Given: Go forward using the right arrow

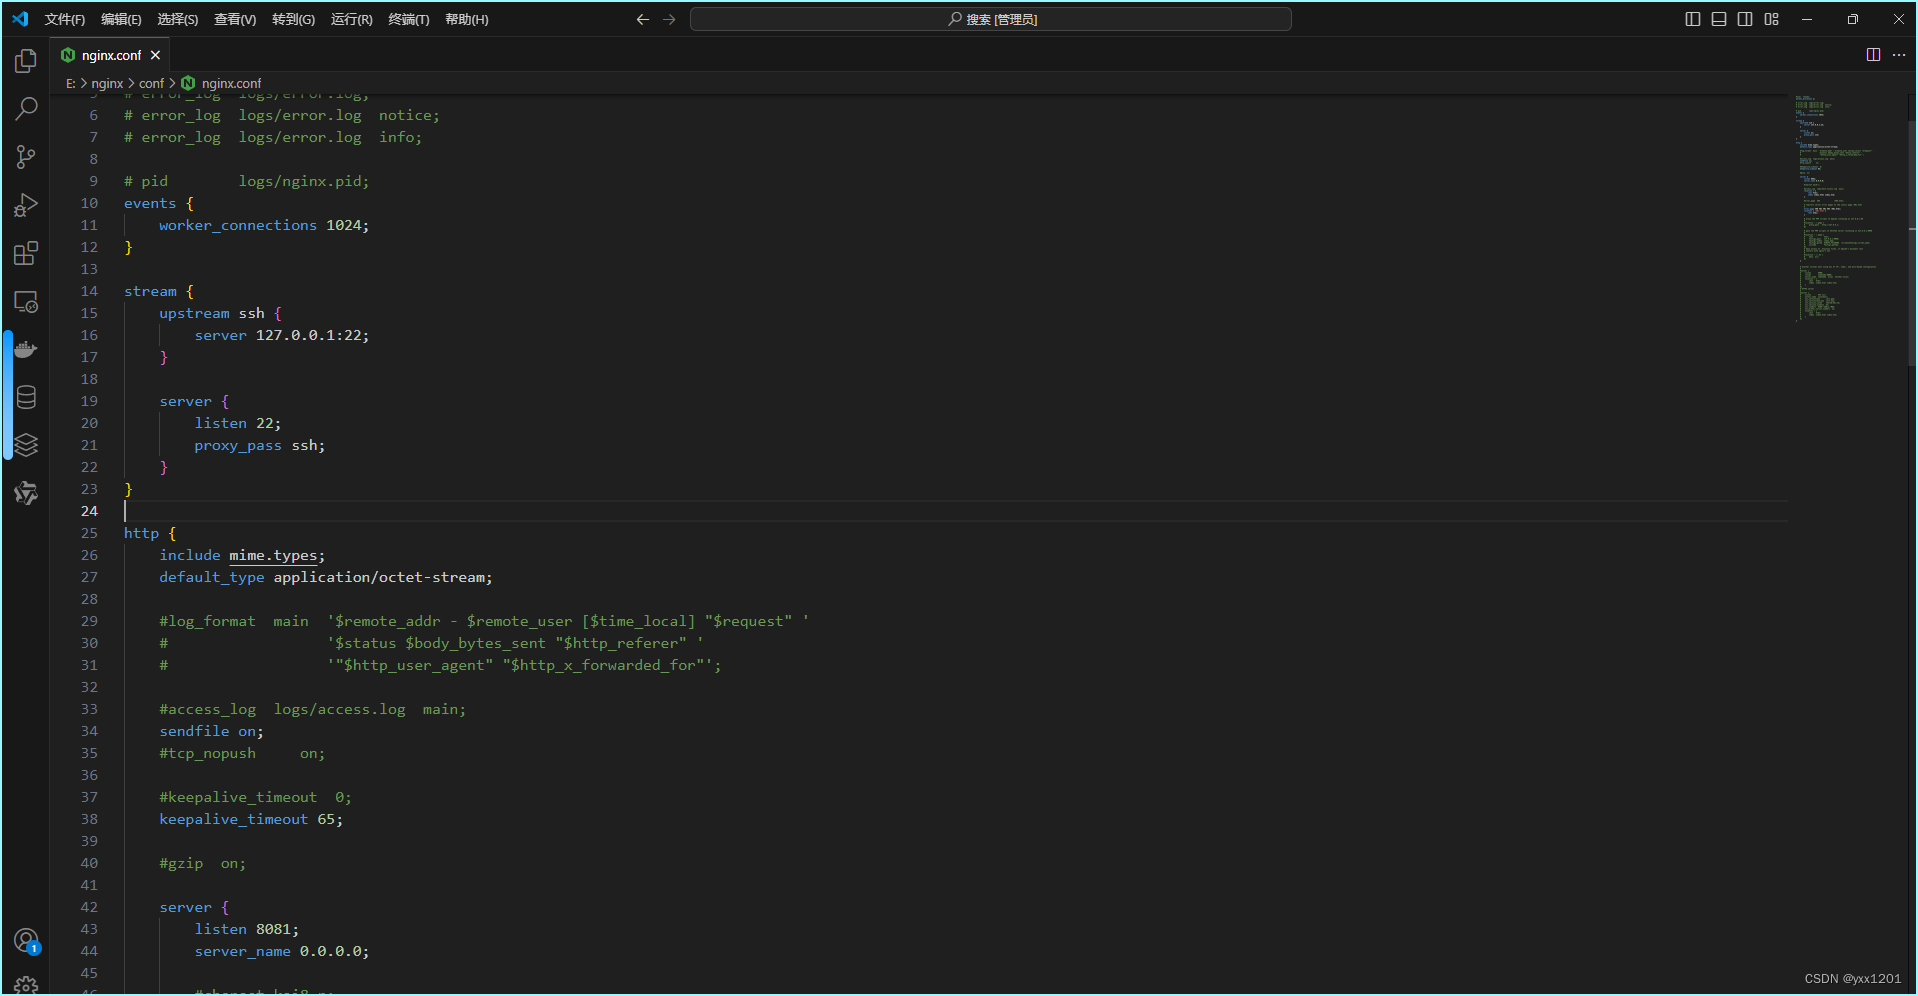Looking at the screenshot, I should coord(669,19).
